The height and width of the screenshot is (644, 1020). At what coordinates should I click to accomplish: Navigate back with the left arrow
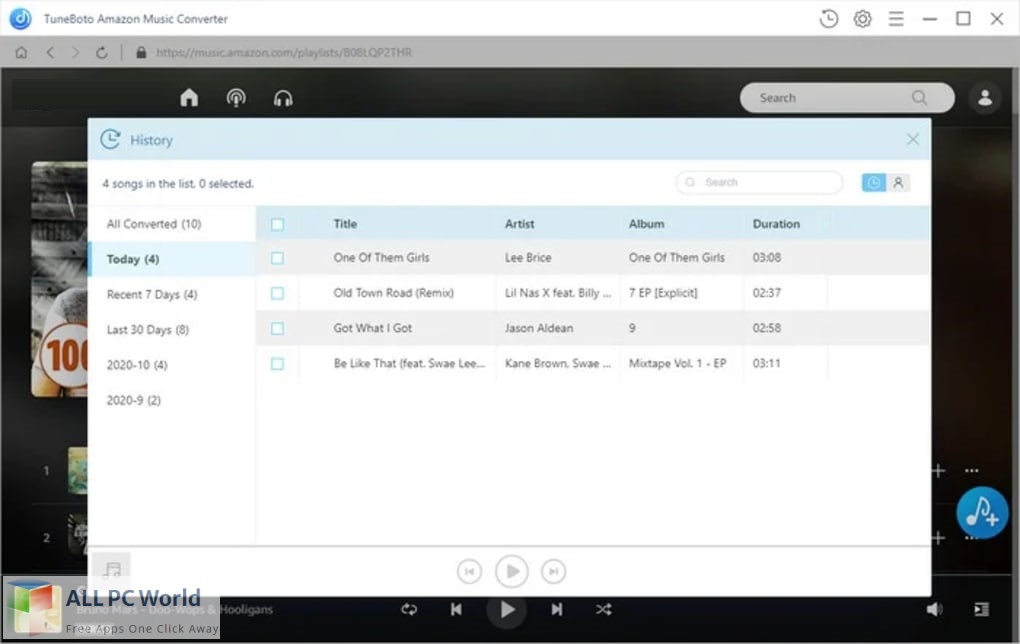pyautogui.click(x=50, y=53)
